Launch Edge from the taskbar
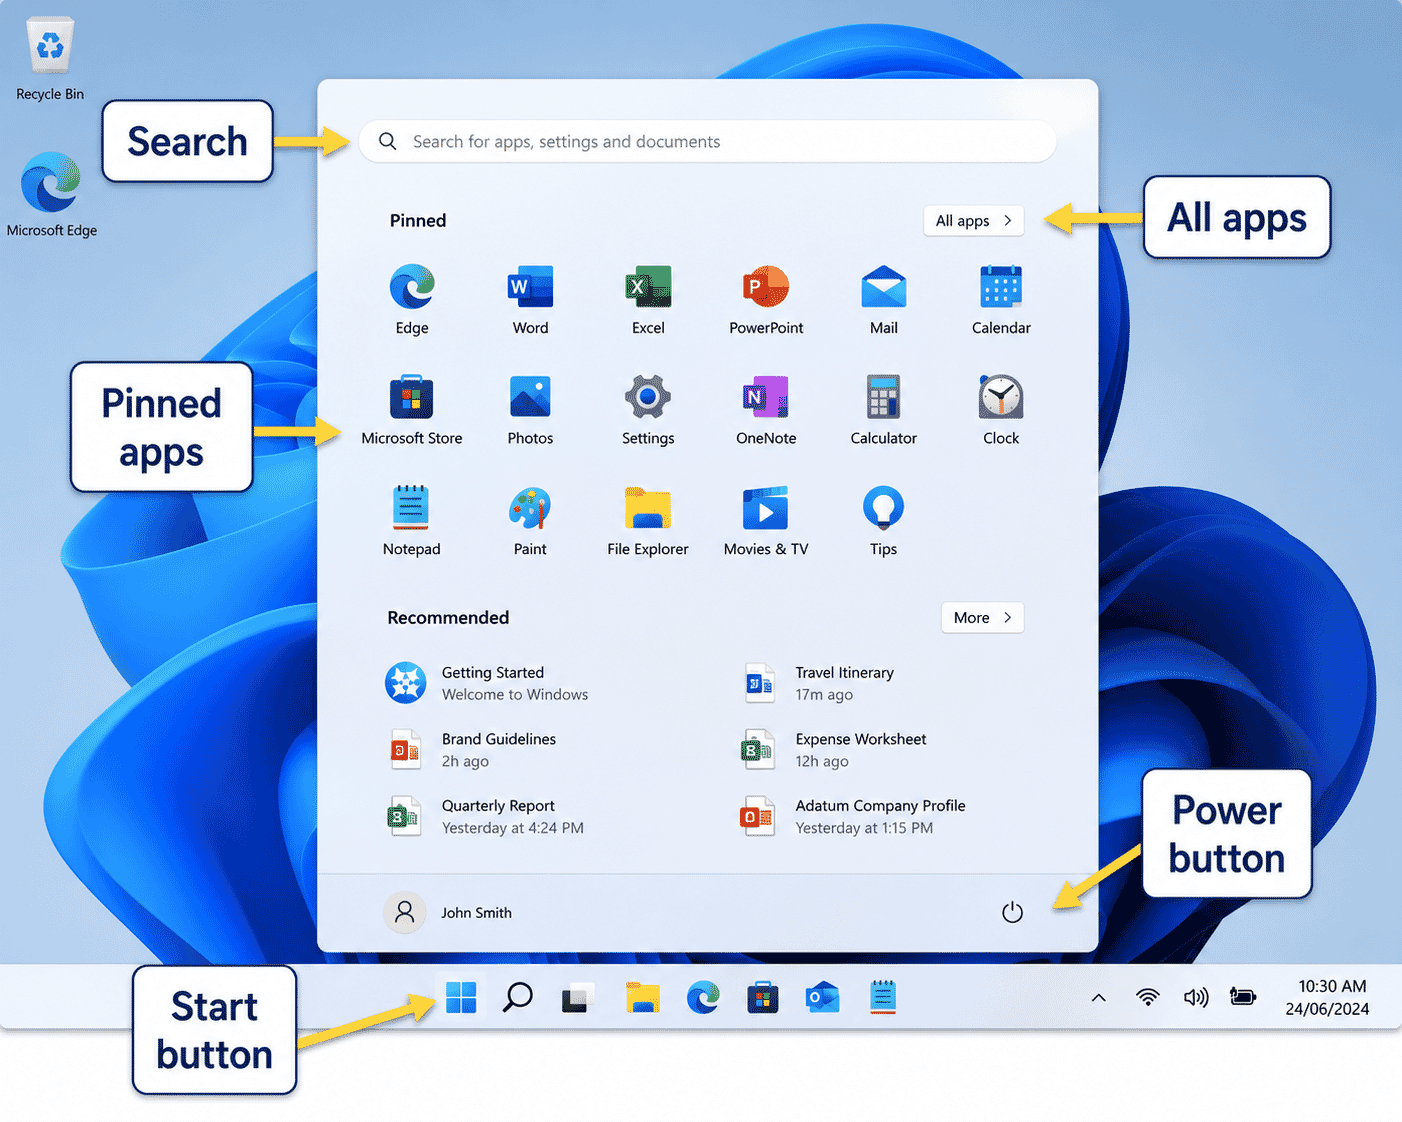The height and width of the screenshot is (1122, 1402). coord(703,997)
